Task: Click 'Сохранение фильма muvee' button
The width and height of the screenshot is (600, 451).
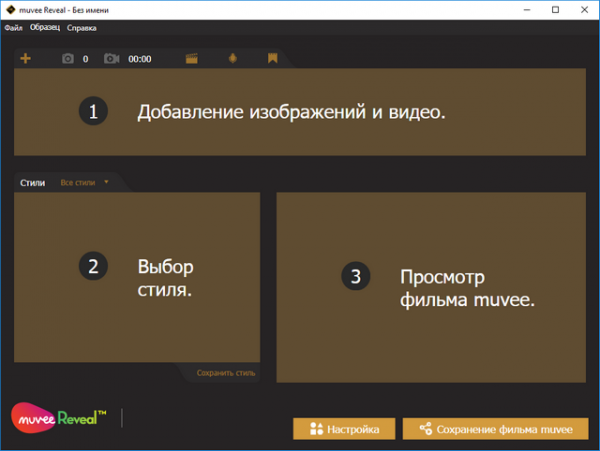Action: click(495, 429)
